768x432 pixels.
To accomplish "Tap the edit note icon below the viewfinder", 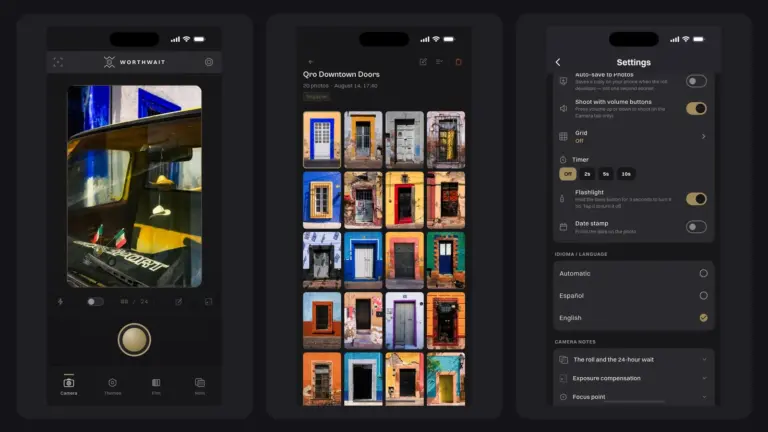I will pyautogui.click(x=179, y=302).
